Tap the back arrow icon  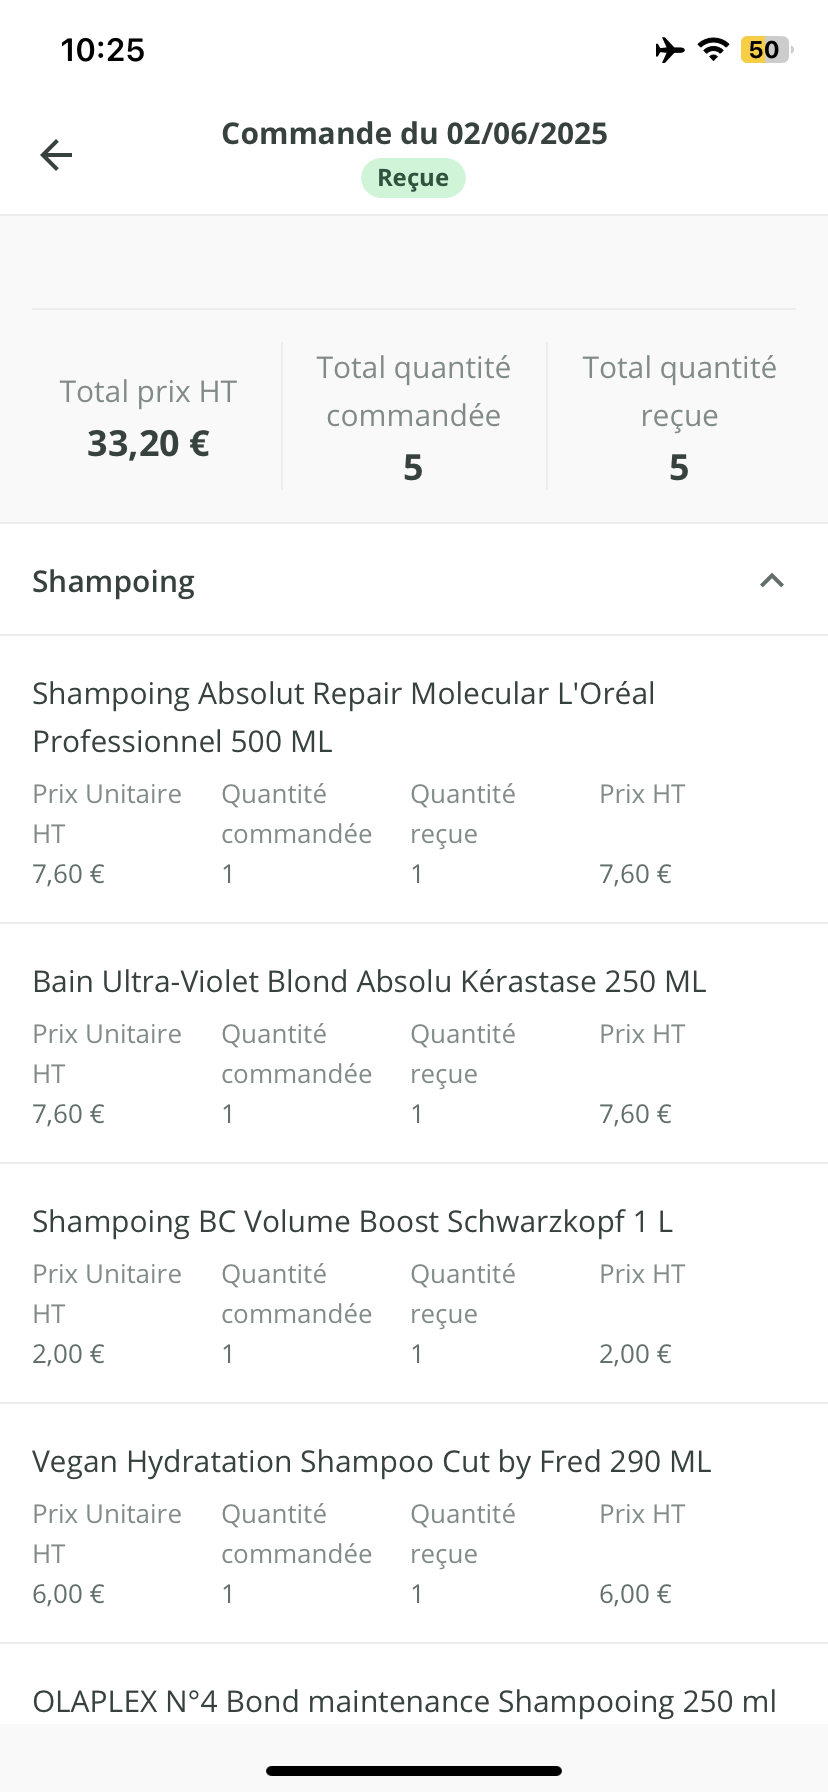pos(56,155)
